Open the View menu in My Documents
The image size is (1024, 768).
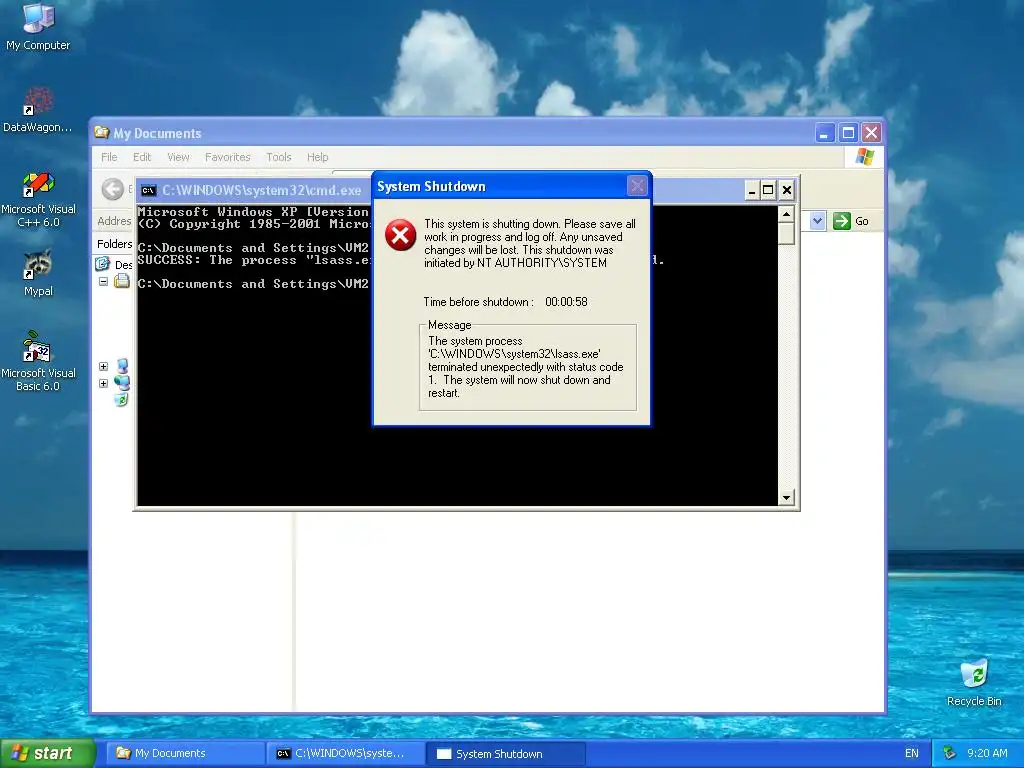pos(178,157)
